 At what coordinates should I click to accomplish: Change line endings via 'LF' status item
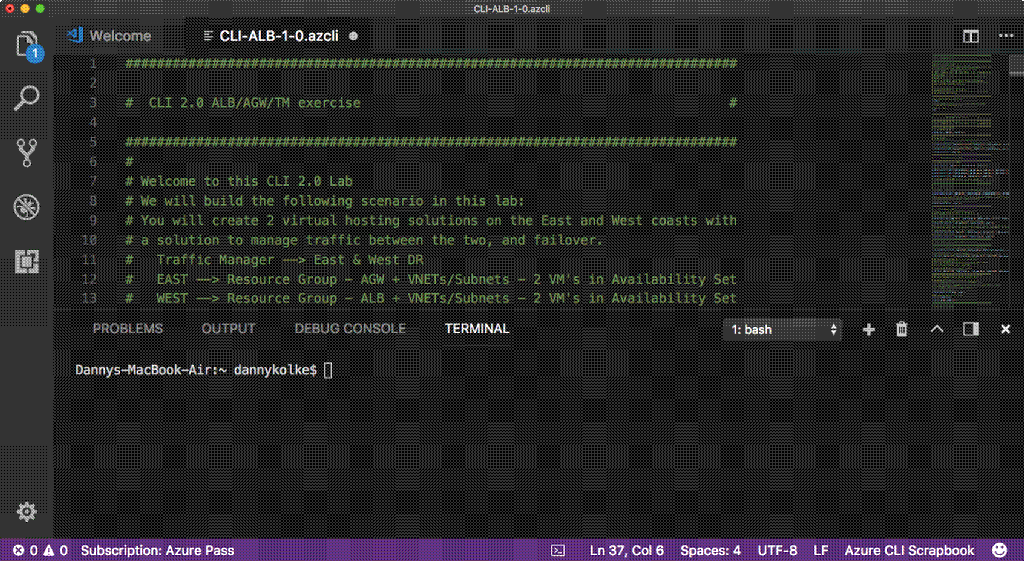(x=821, y=551)
